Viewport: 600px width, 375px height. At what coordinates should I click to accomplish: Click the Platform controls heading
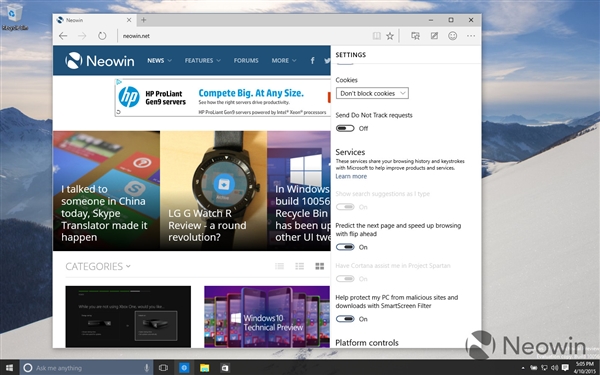click(367, 342)
